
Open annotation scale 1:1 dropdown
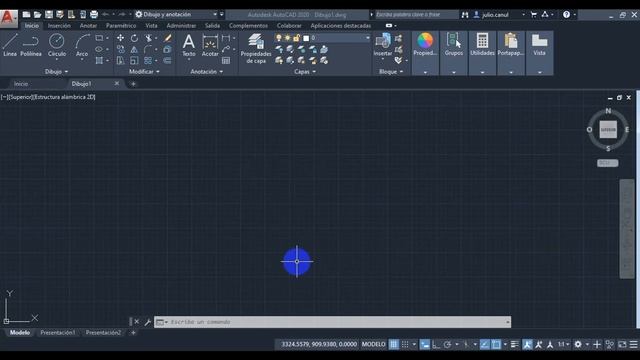click(564, 344)
